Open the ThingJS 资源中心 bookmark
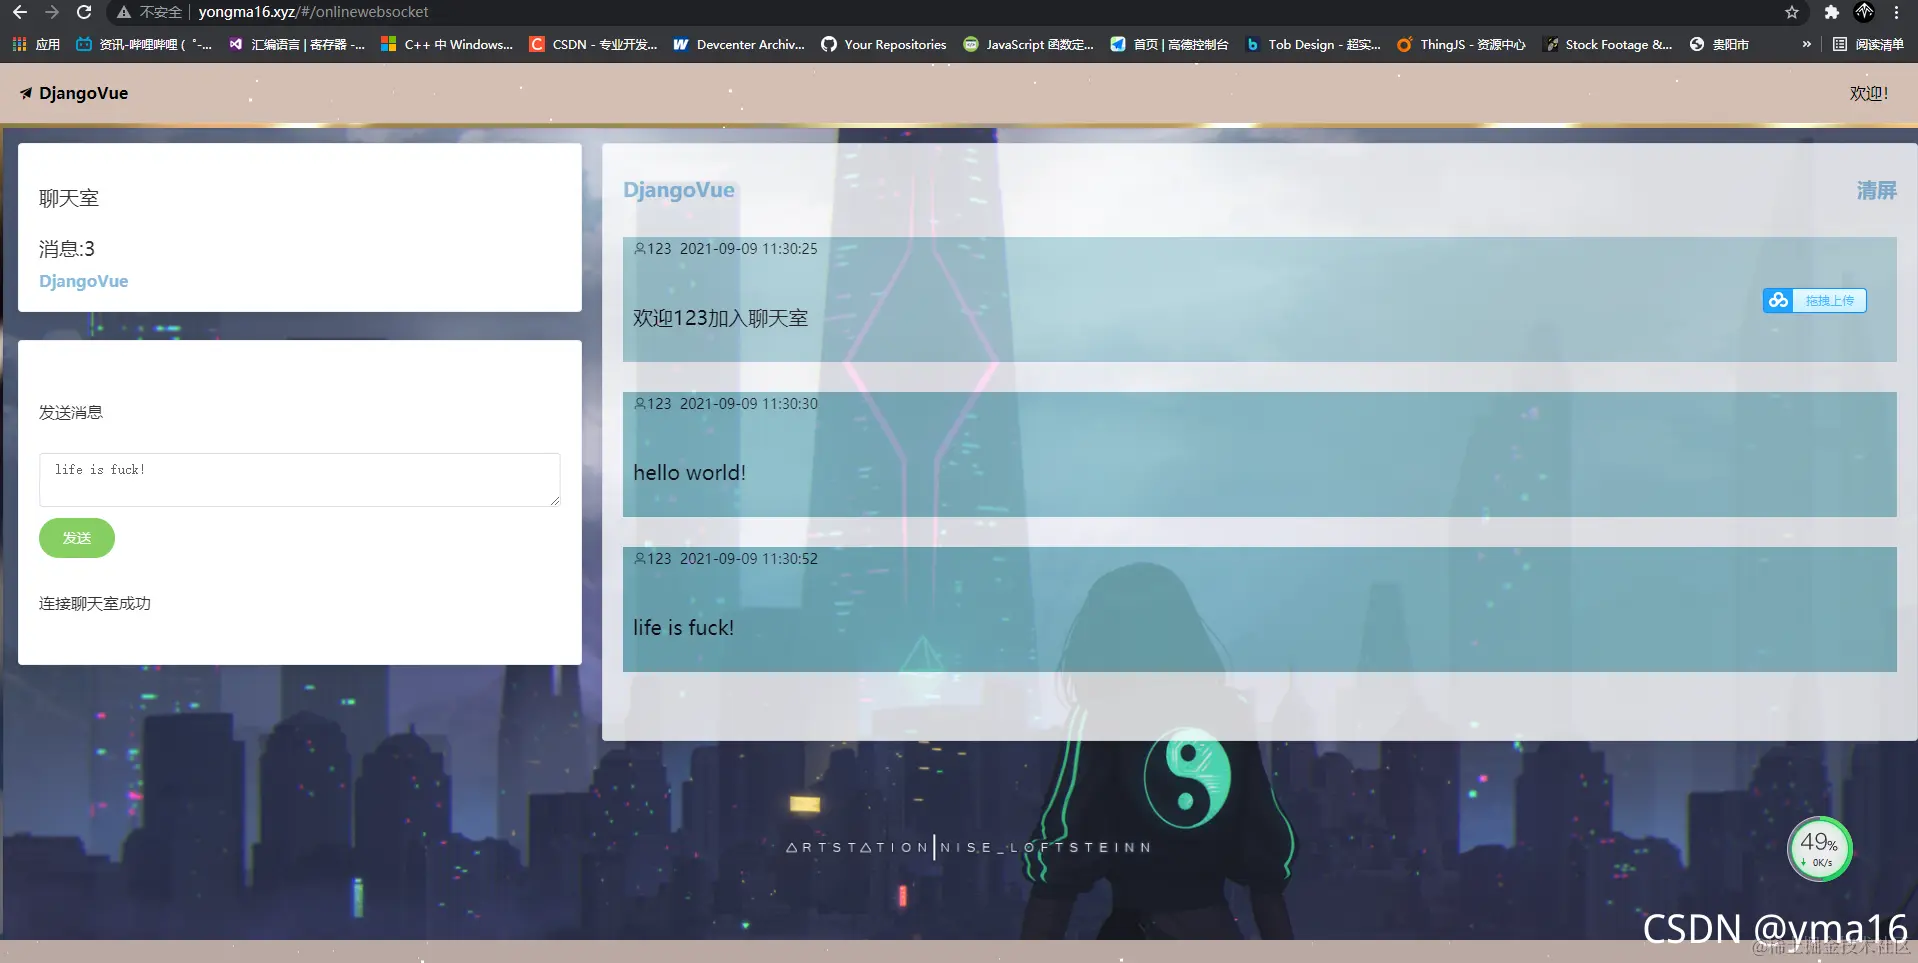 tap(1461, 44)
